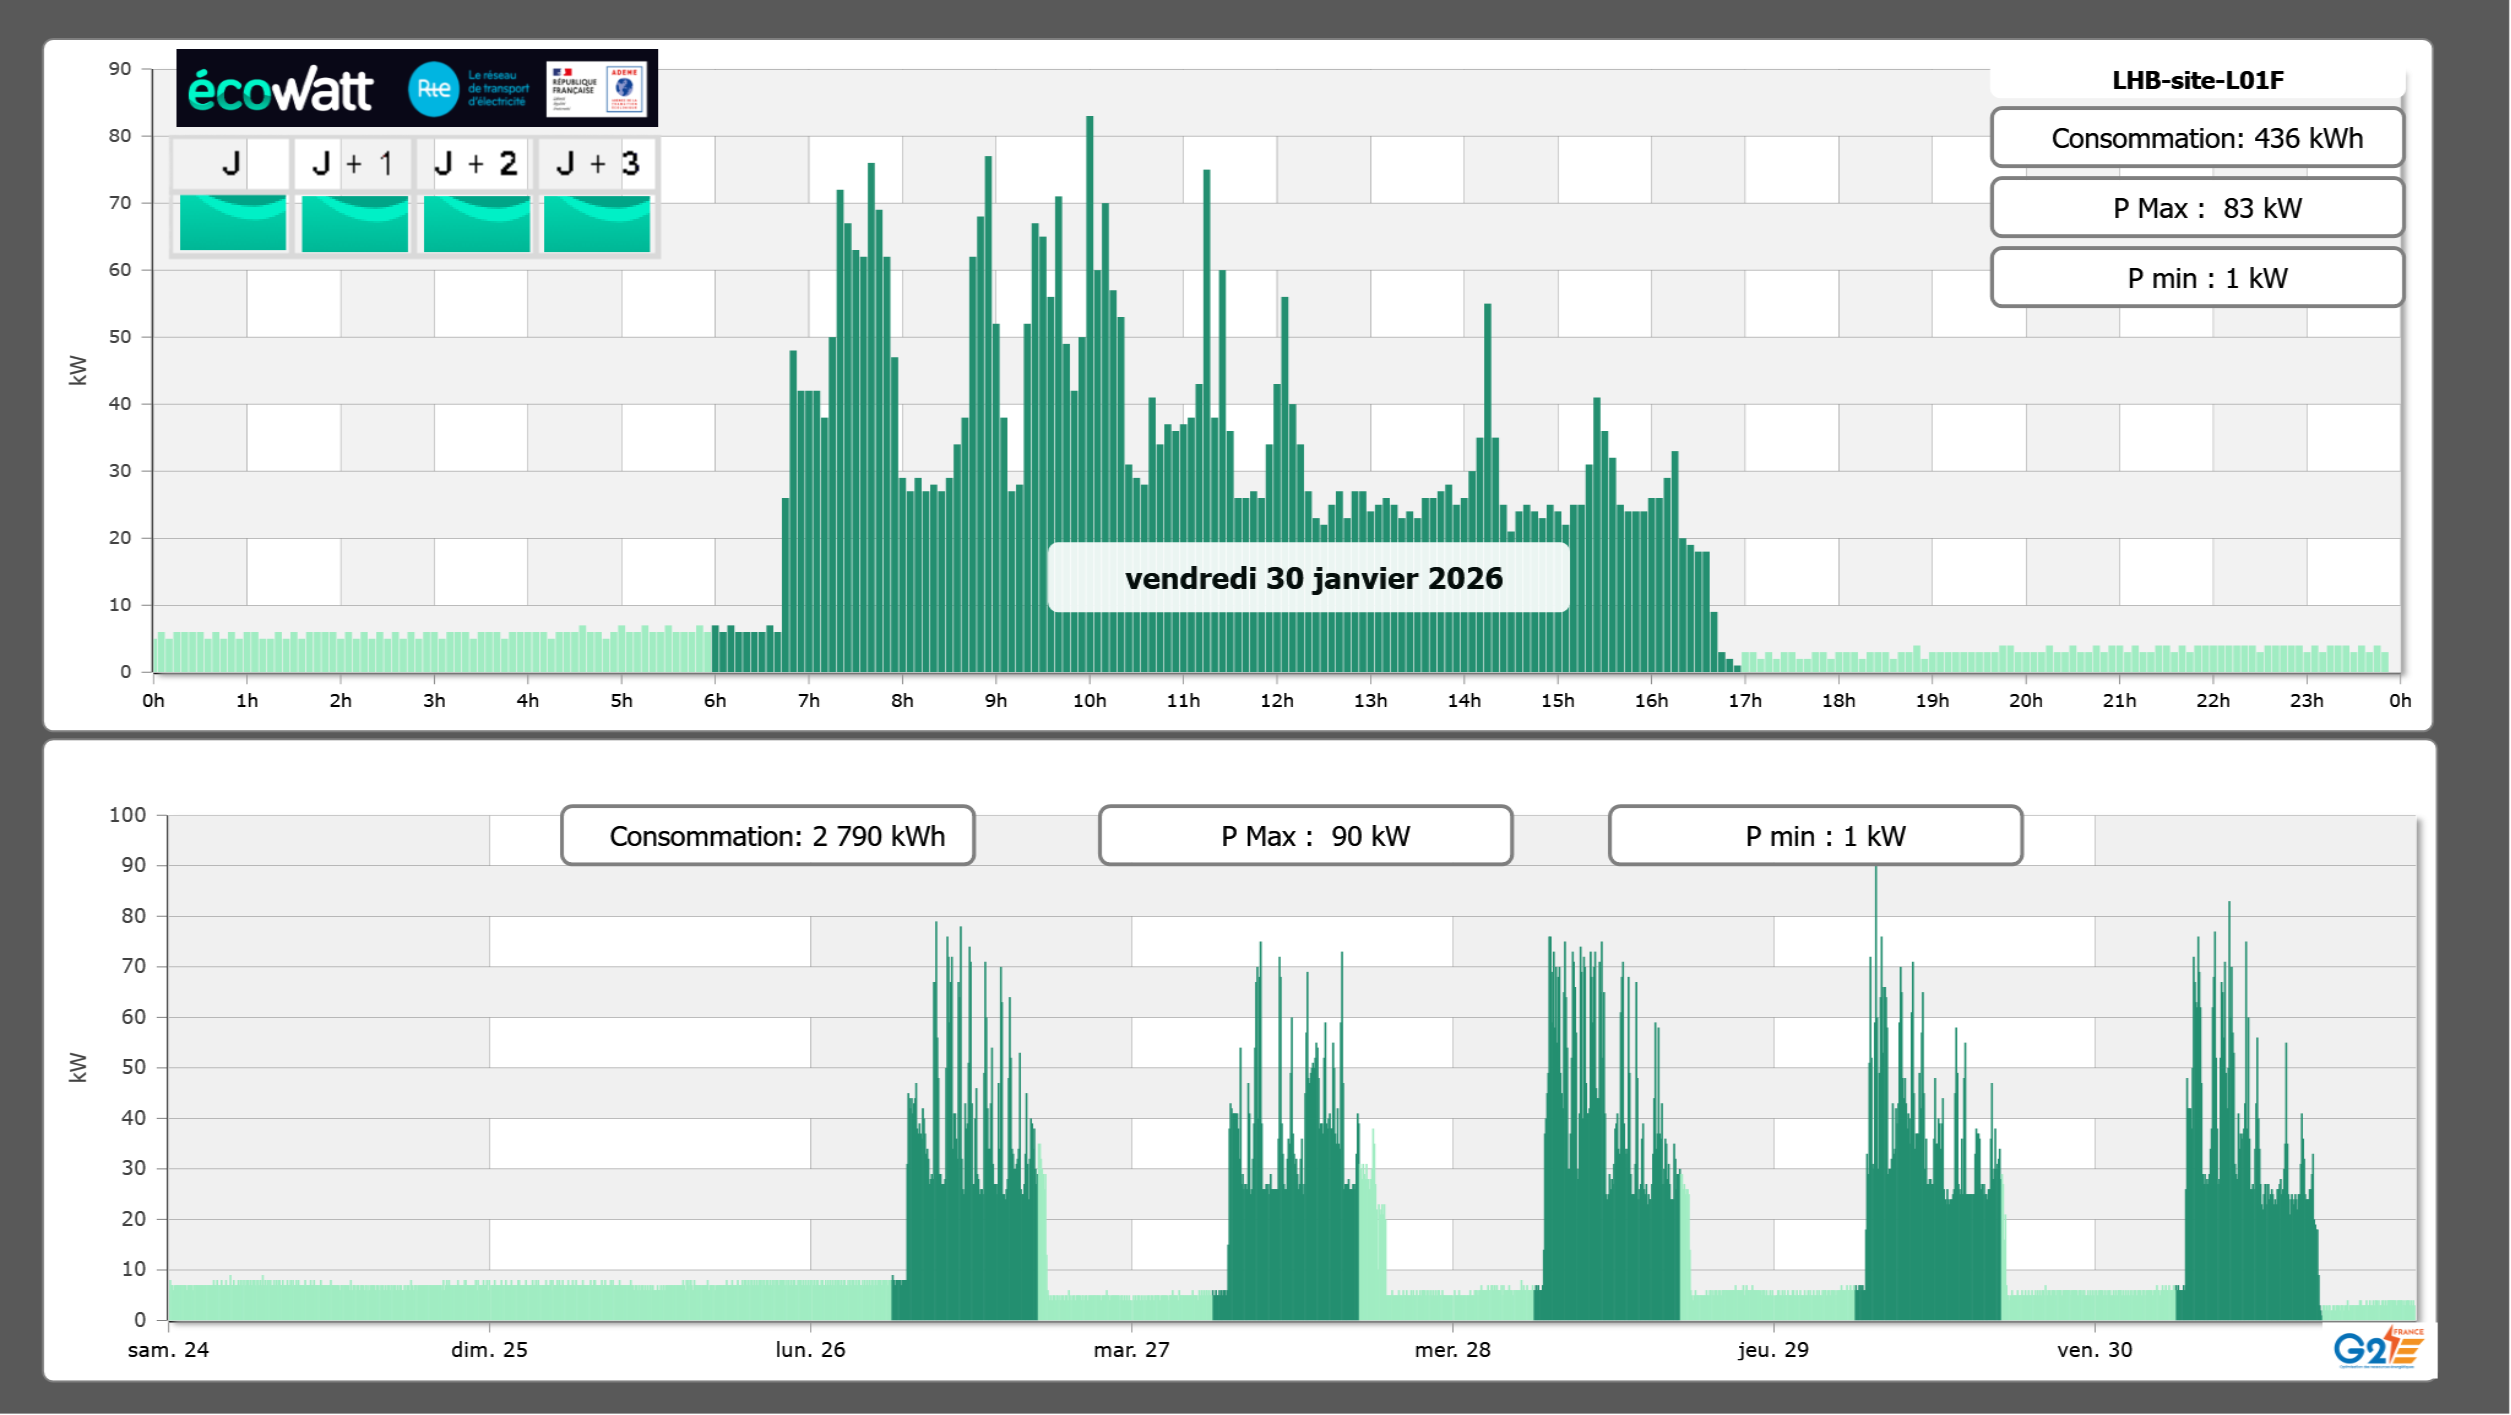Click the ven. 30 label on weekly axis

(2094, 1350)
